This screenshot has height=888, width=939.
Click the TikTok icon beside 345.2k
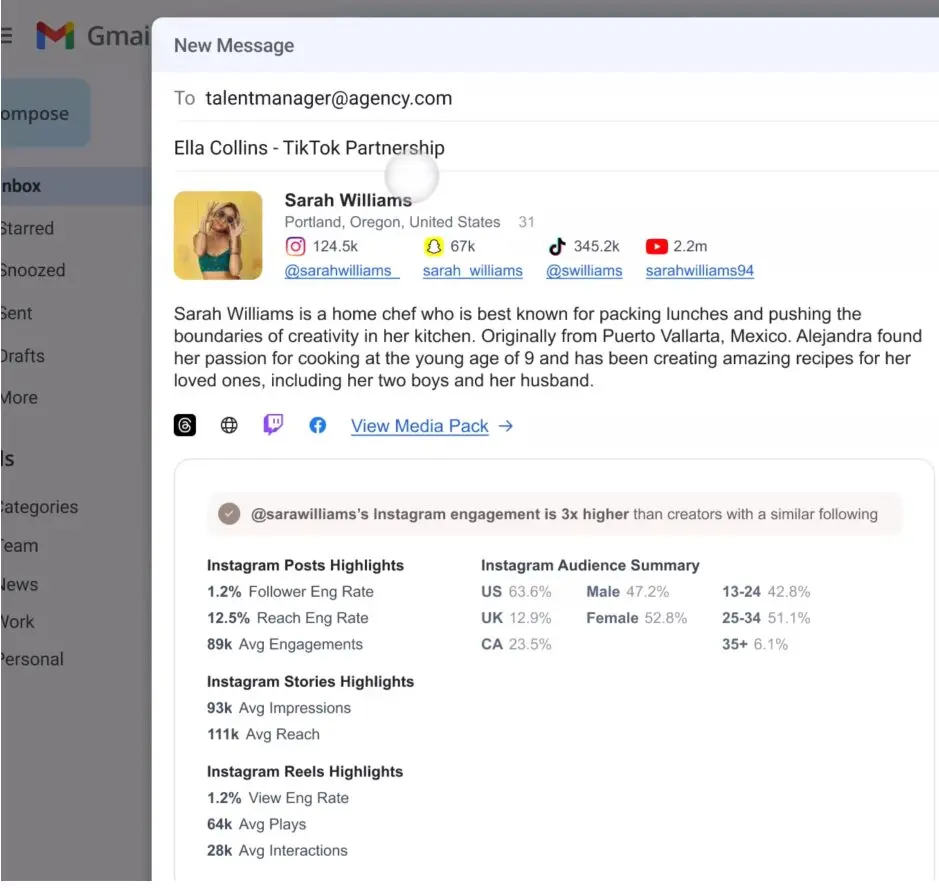557,246
